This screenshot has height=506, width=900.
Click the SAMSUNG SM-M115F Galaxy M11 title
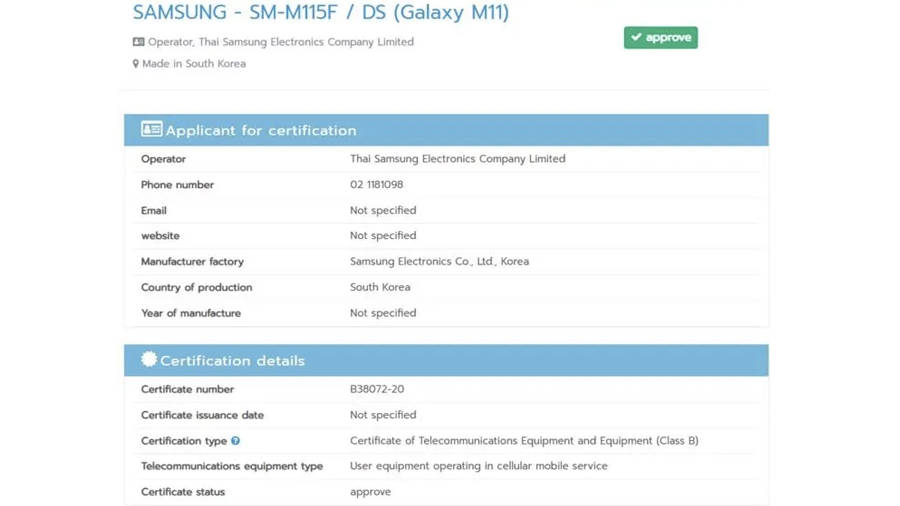321,13
